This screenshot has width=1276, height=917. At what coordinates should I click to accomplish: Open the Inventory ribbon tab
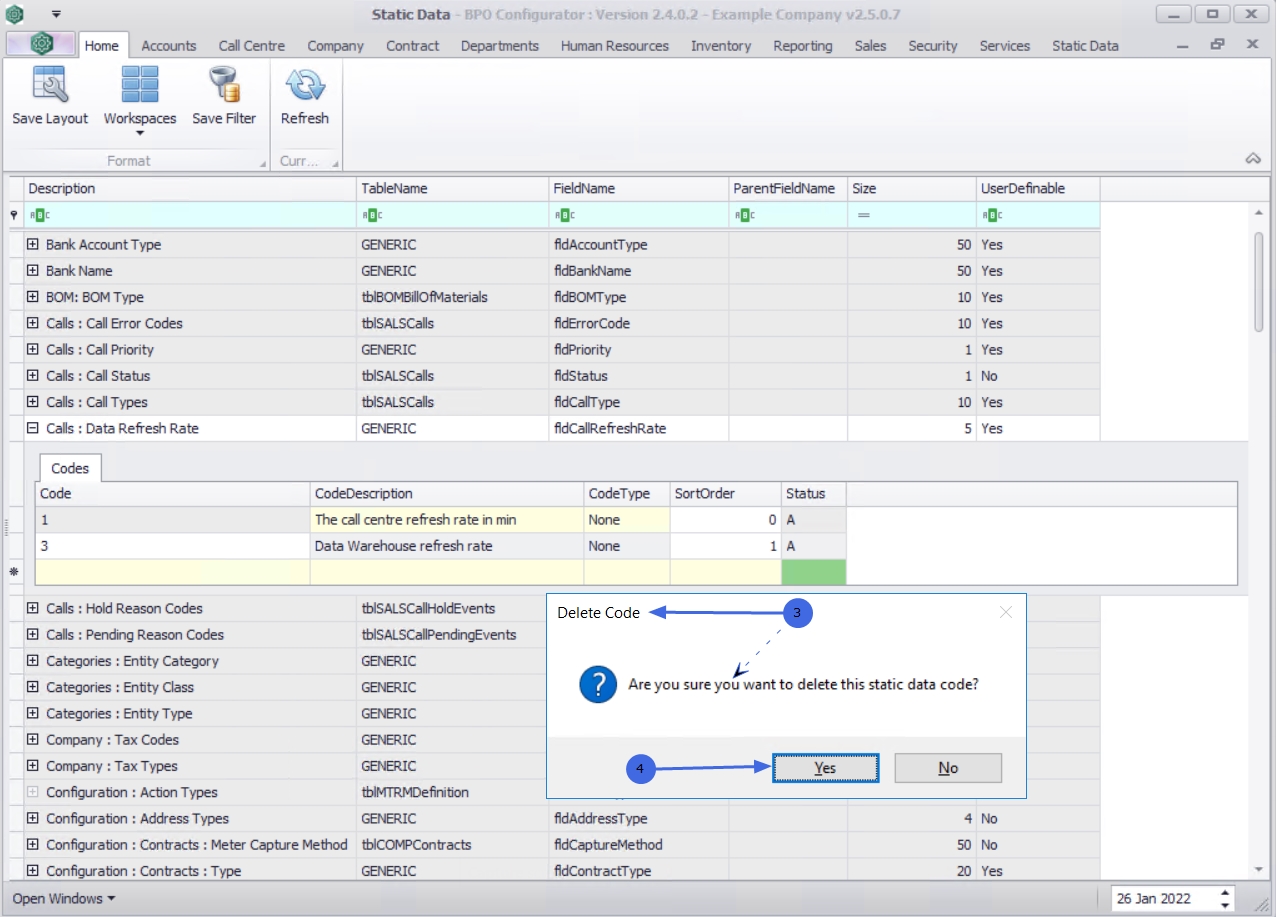pos(720,46)
